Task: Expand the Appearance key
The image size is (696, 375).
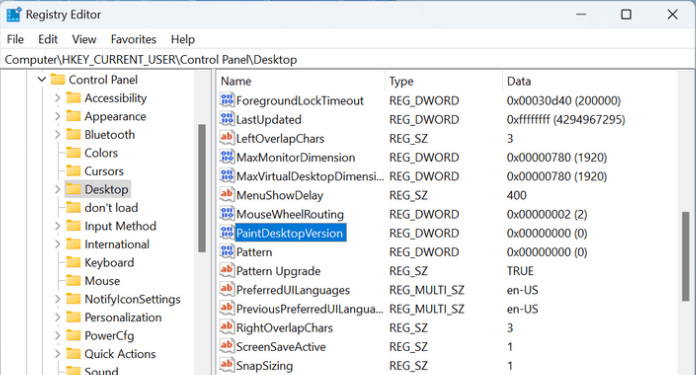Action: 57,116
